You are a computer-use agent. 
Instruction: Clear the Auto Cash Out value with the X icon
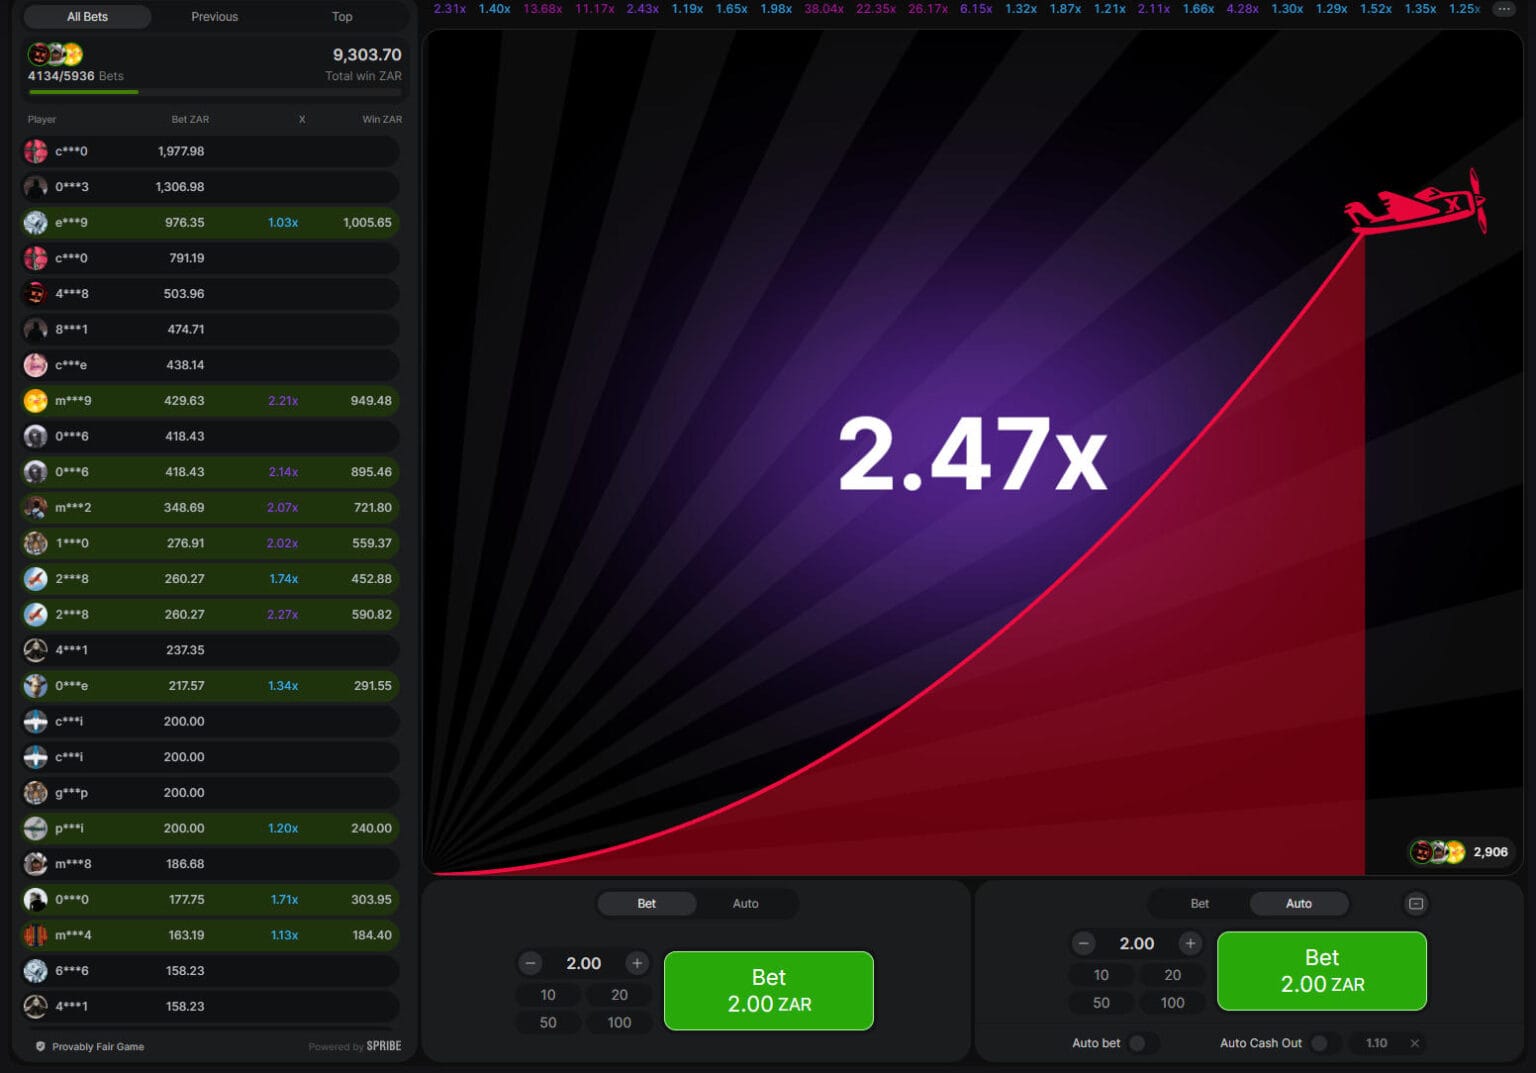pyautogui.click(x=1414, y=1043)
